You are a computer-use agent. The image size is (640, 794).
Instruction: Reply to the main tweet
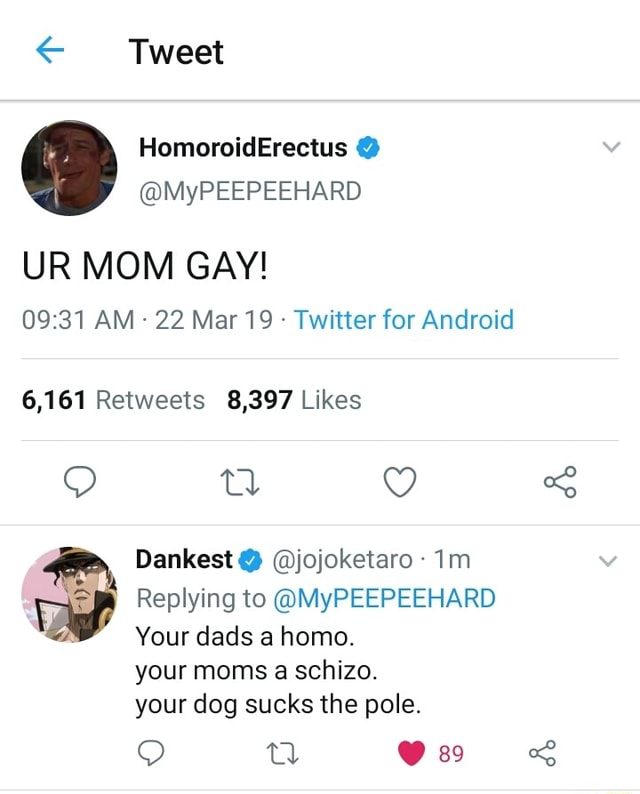coord(78,483)
